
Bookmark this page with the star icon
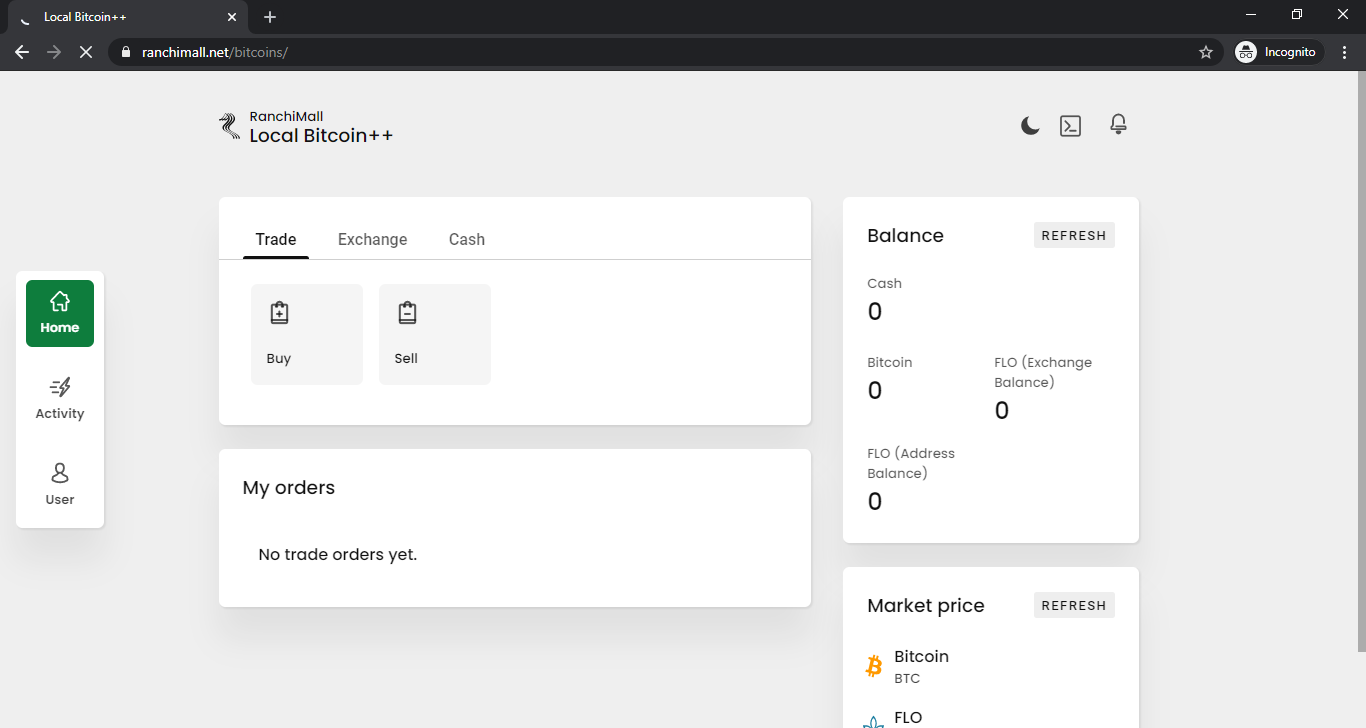[1205, 52]
